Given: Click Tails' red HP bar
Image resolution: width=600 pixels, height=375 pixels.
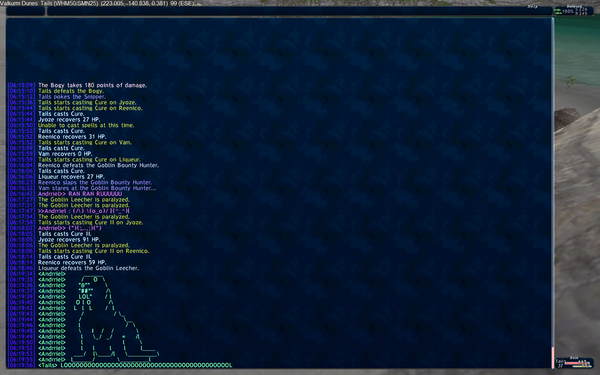Looking at the screenshot, I should click(577, 363).
